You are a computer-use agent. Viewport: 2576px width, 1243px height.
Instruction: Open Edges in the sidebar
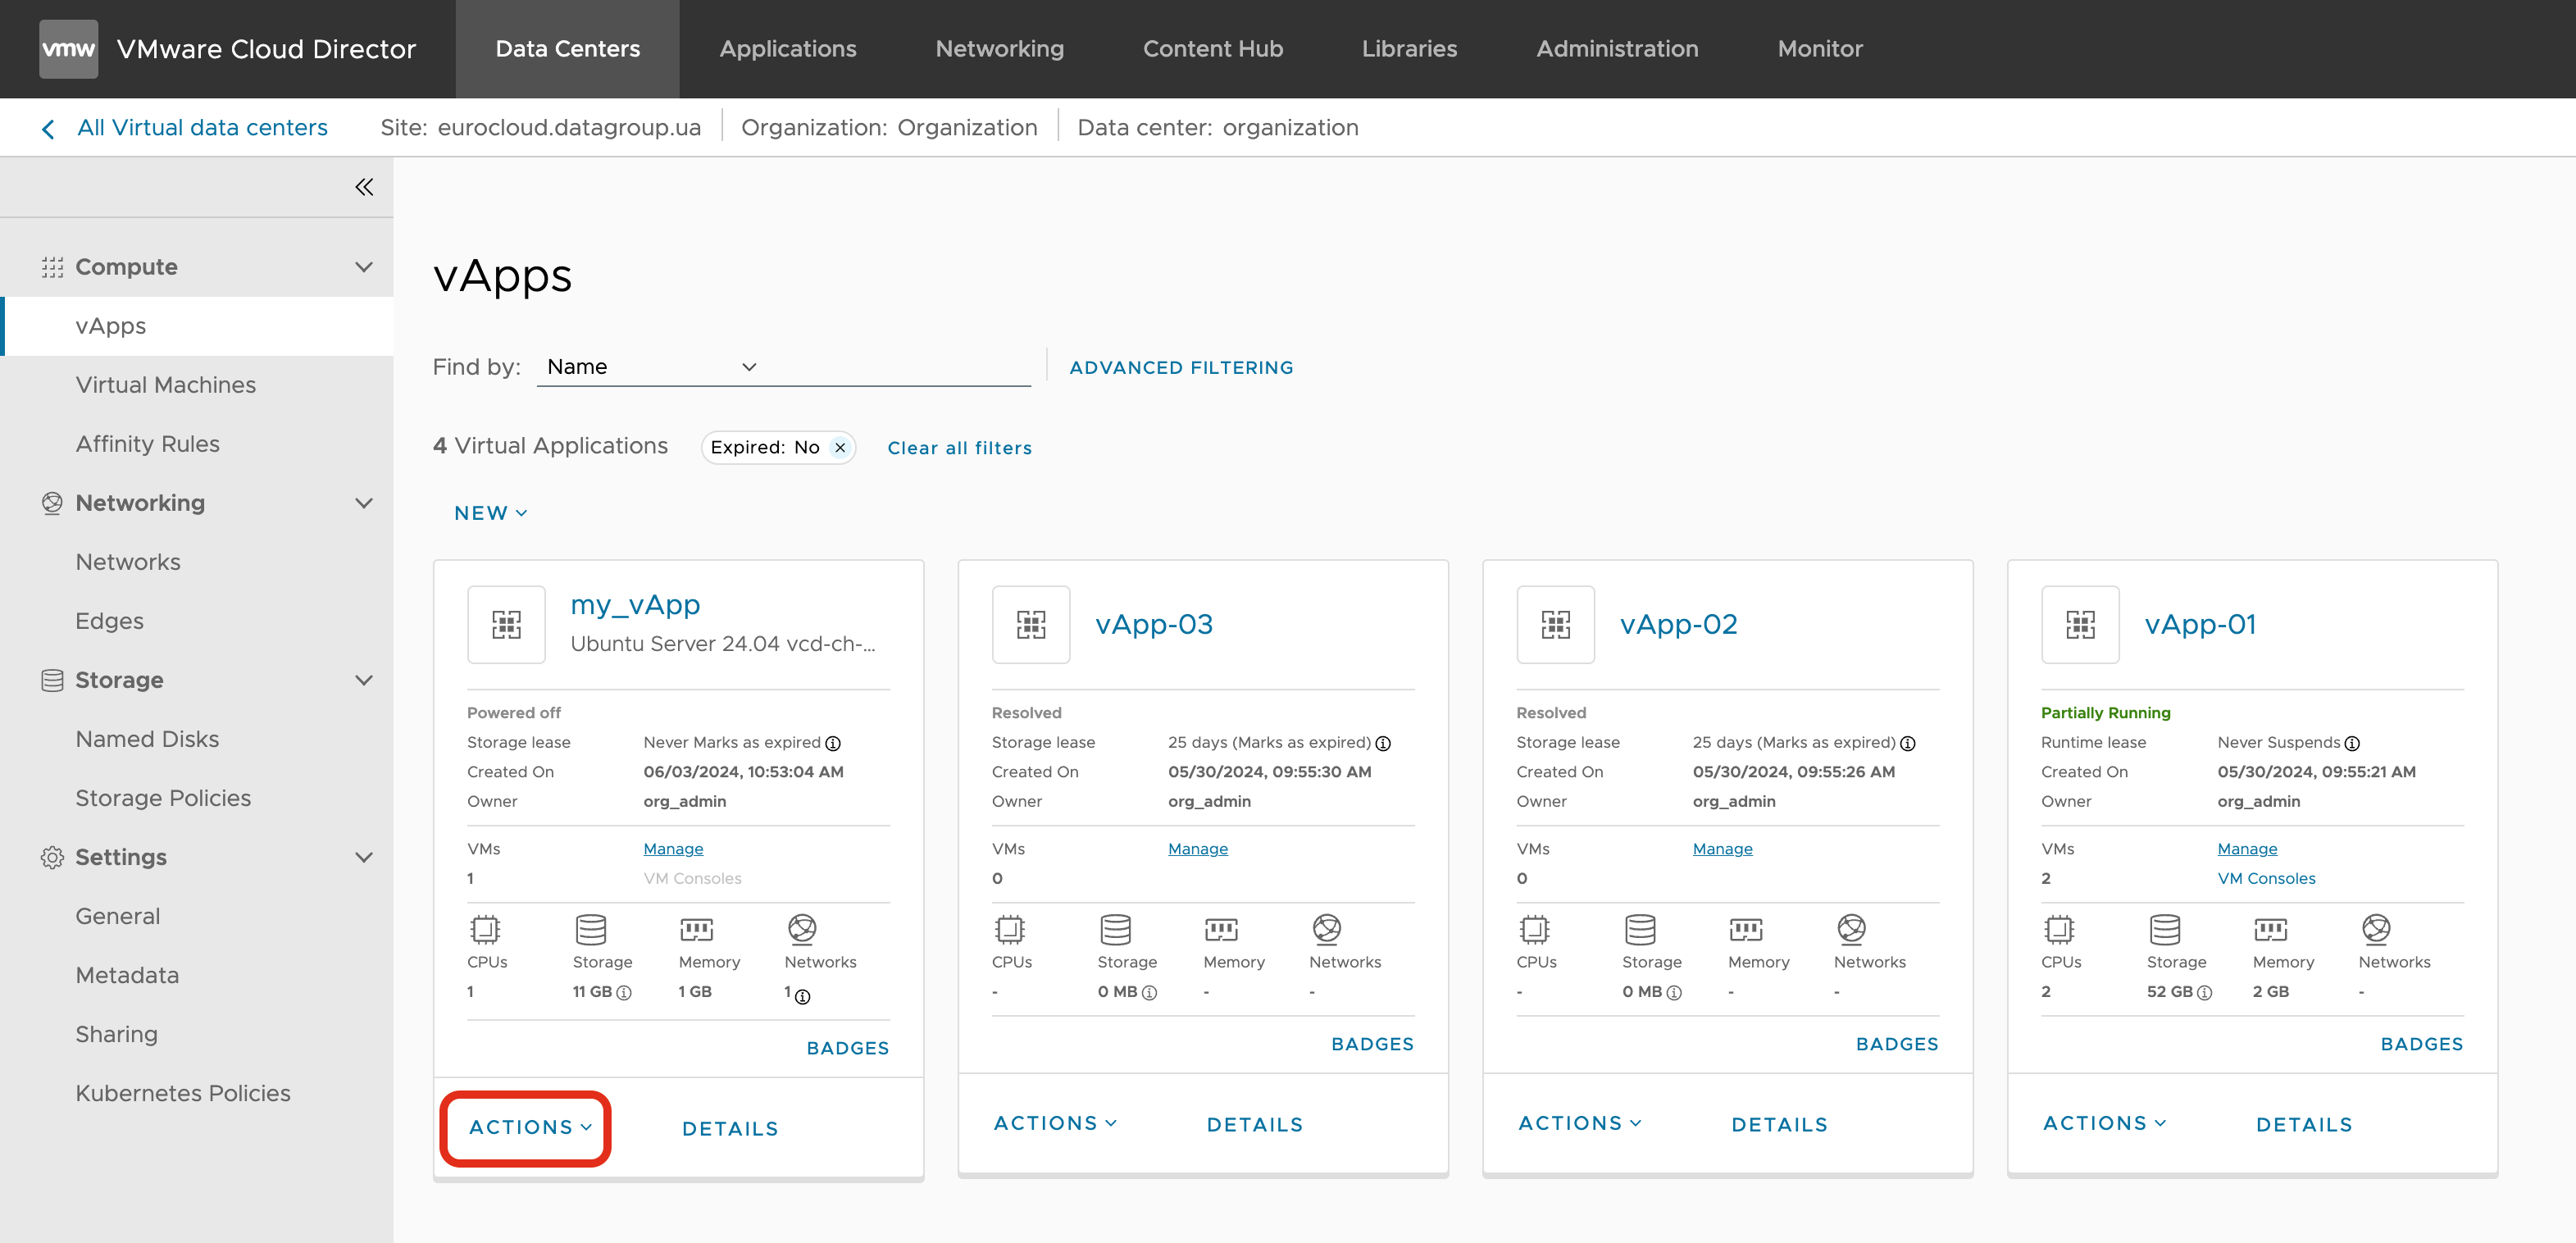[110, 621]
